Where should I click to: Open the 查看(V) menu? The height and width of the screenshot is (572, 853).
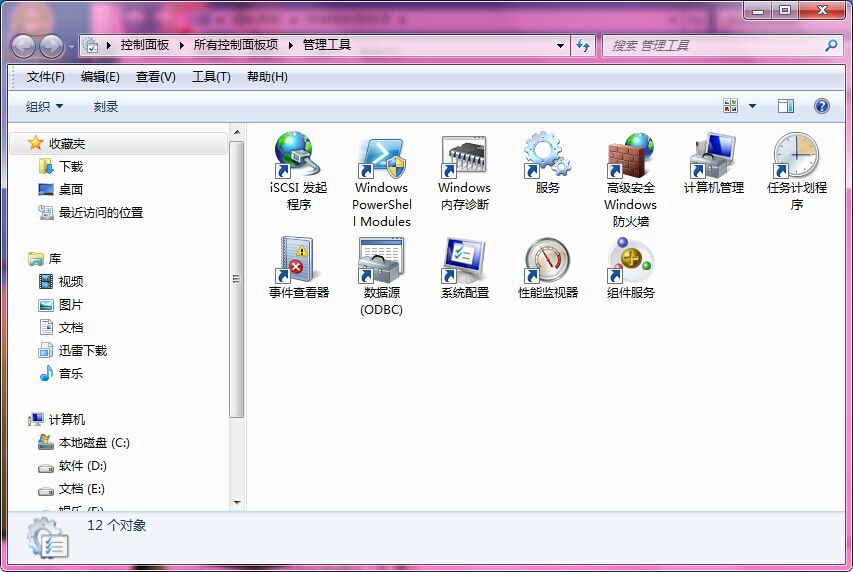[x=156, y=77]
